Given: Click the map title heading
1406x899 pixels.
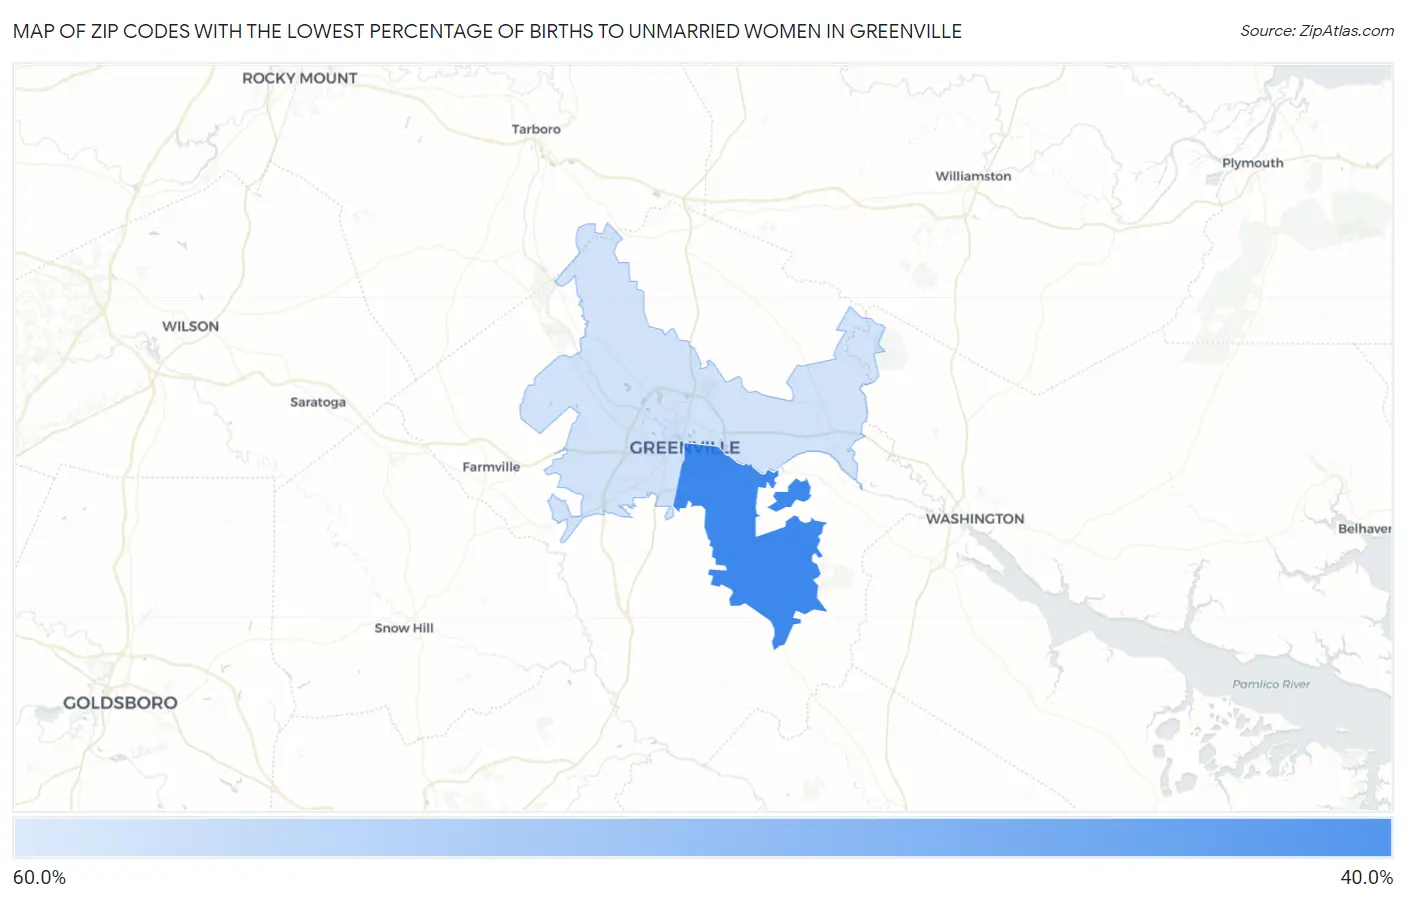Looking at the screenshot, I should coord(487,31).
